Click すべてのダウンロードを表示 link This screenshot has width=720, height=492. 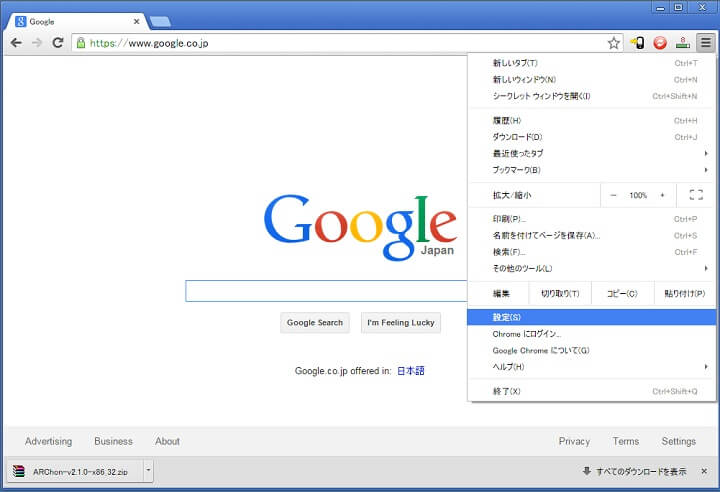(x=641, y=471)
